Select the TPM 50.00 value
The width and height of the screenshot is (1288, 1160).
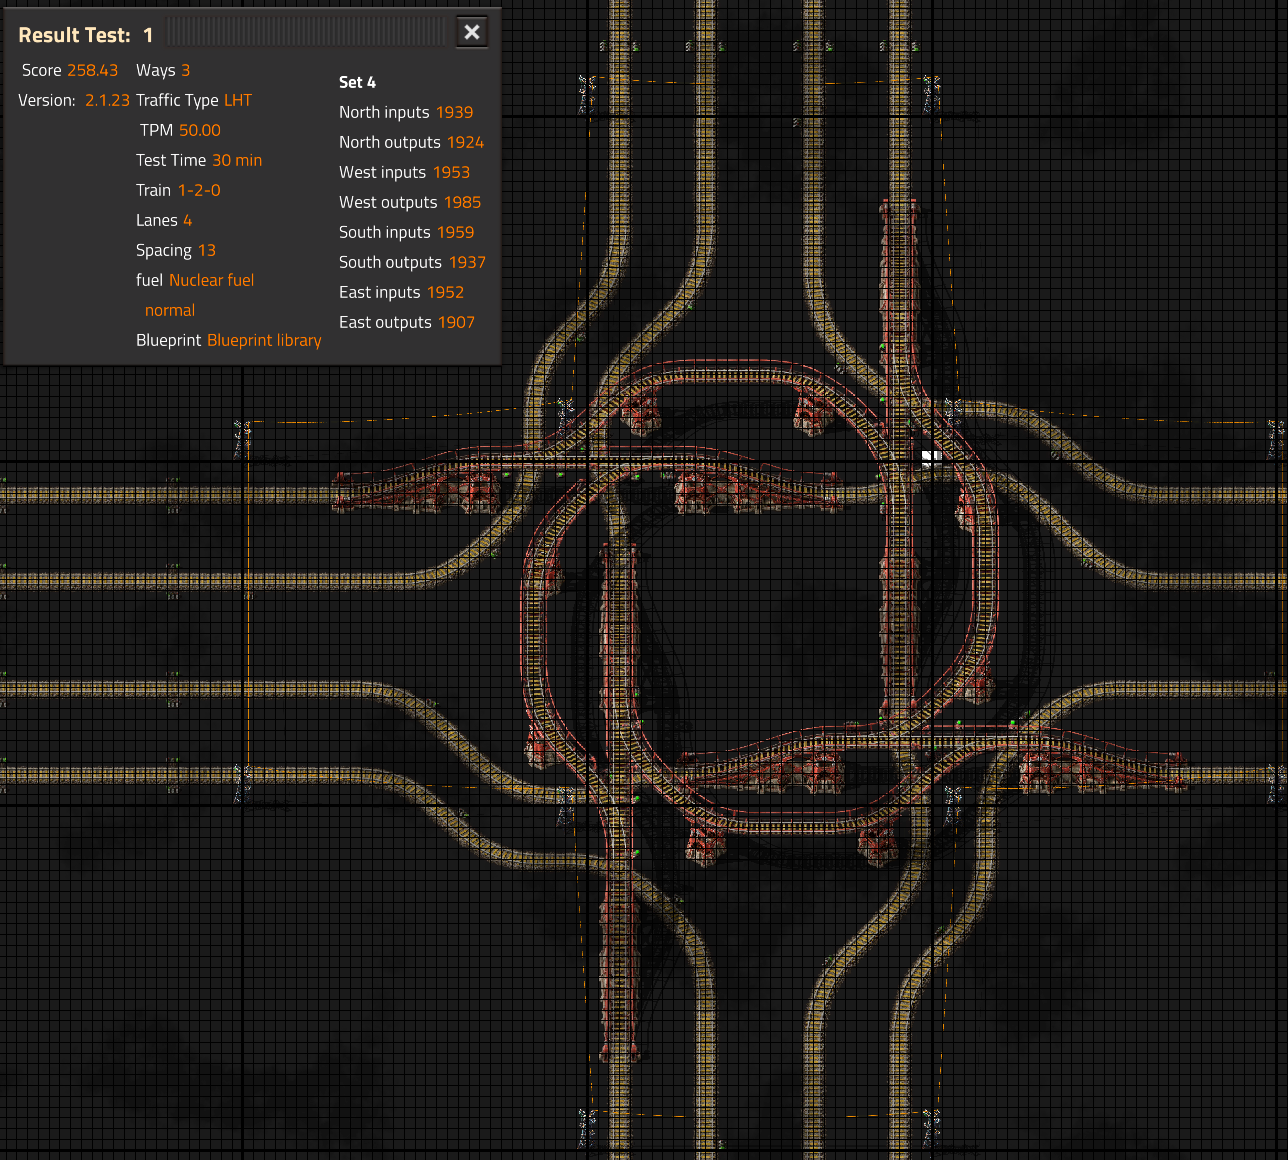(200, 130)
